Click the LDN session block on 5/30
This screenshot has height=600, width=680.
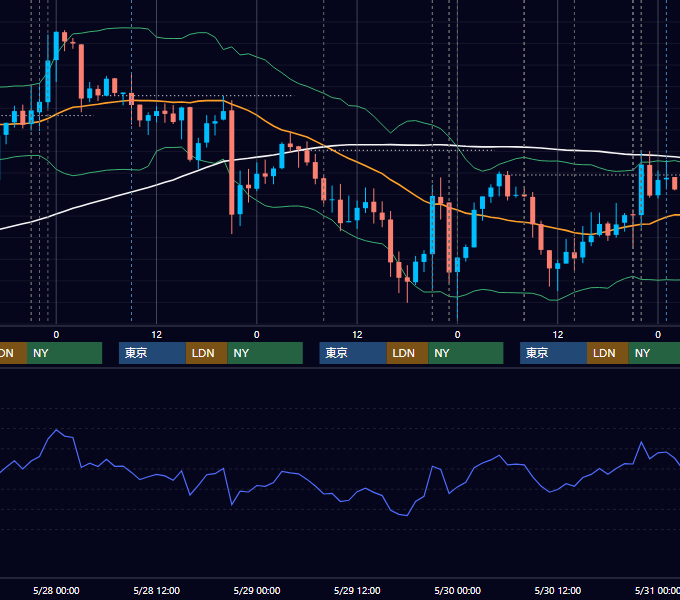pos(608,353)
